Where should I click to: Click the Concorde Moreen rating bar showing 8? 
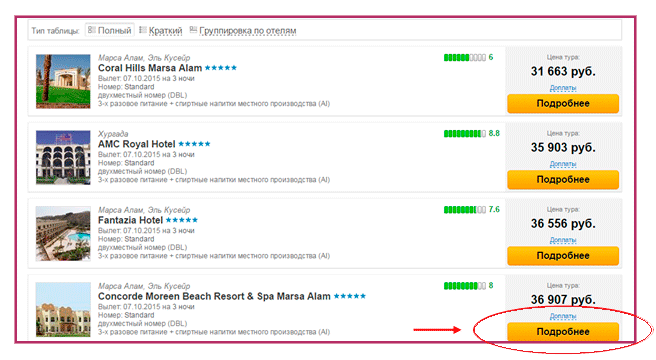(x=465, y=286)
